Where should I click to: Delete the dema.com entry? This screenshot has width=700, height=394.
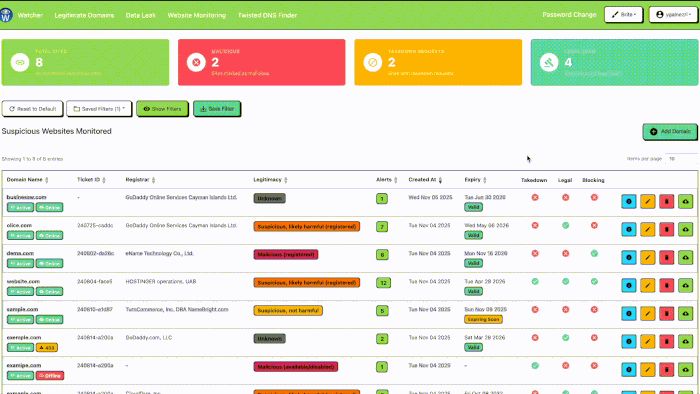[667, 257]
